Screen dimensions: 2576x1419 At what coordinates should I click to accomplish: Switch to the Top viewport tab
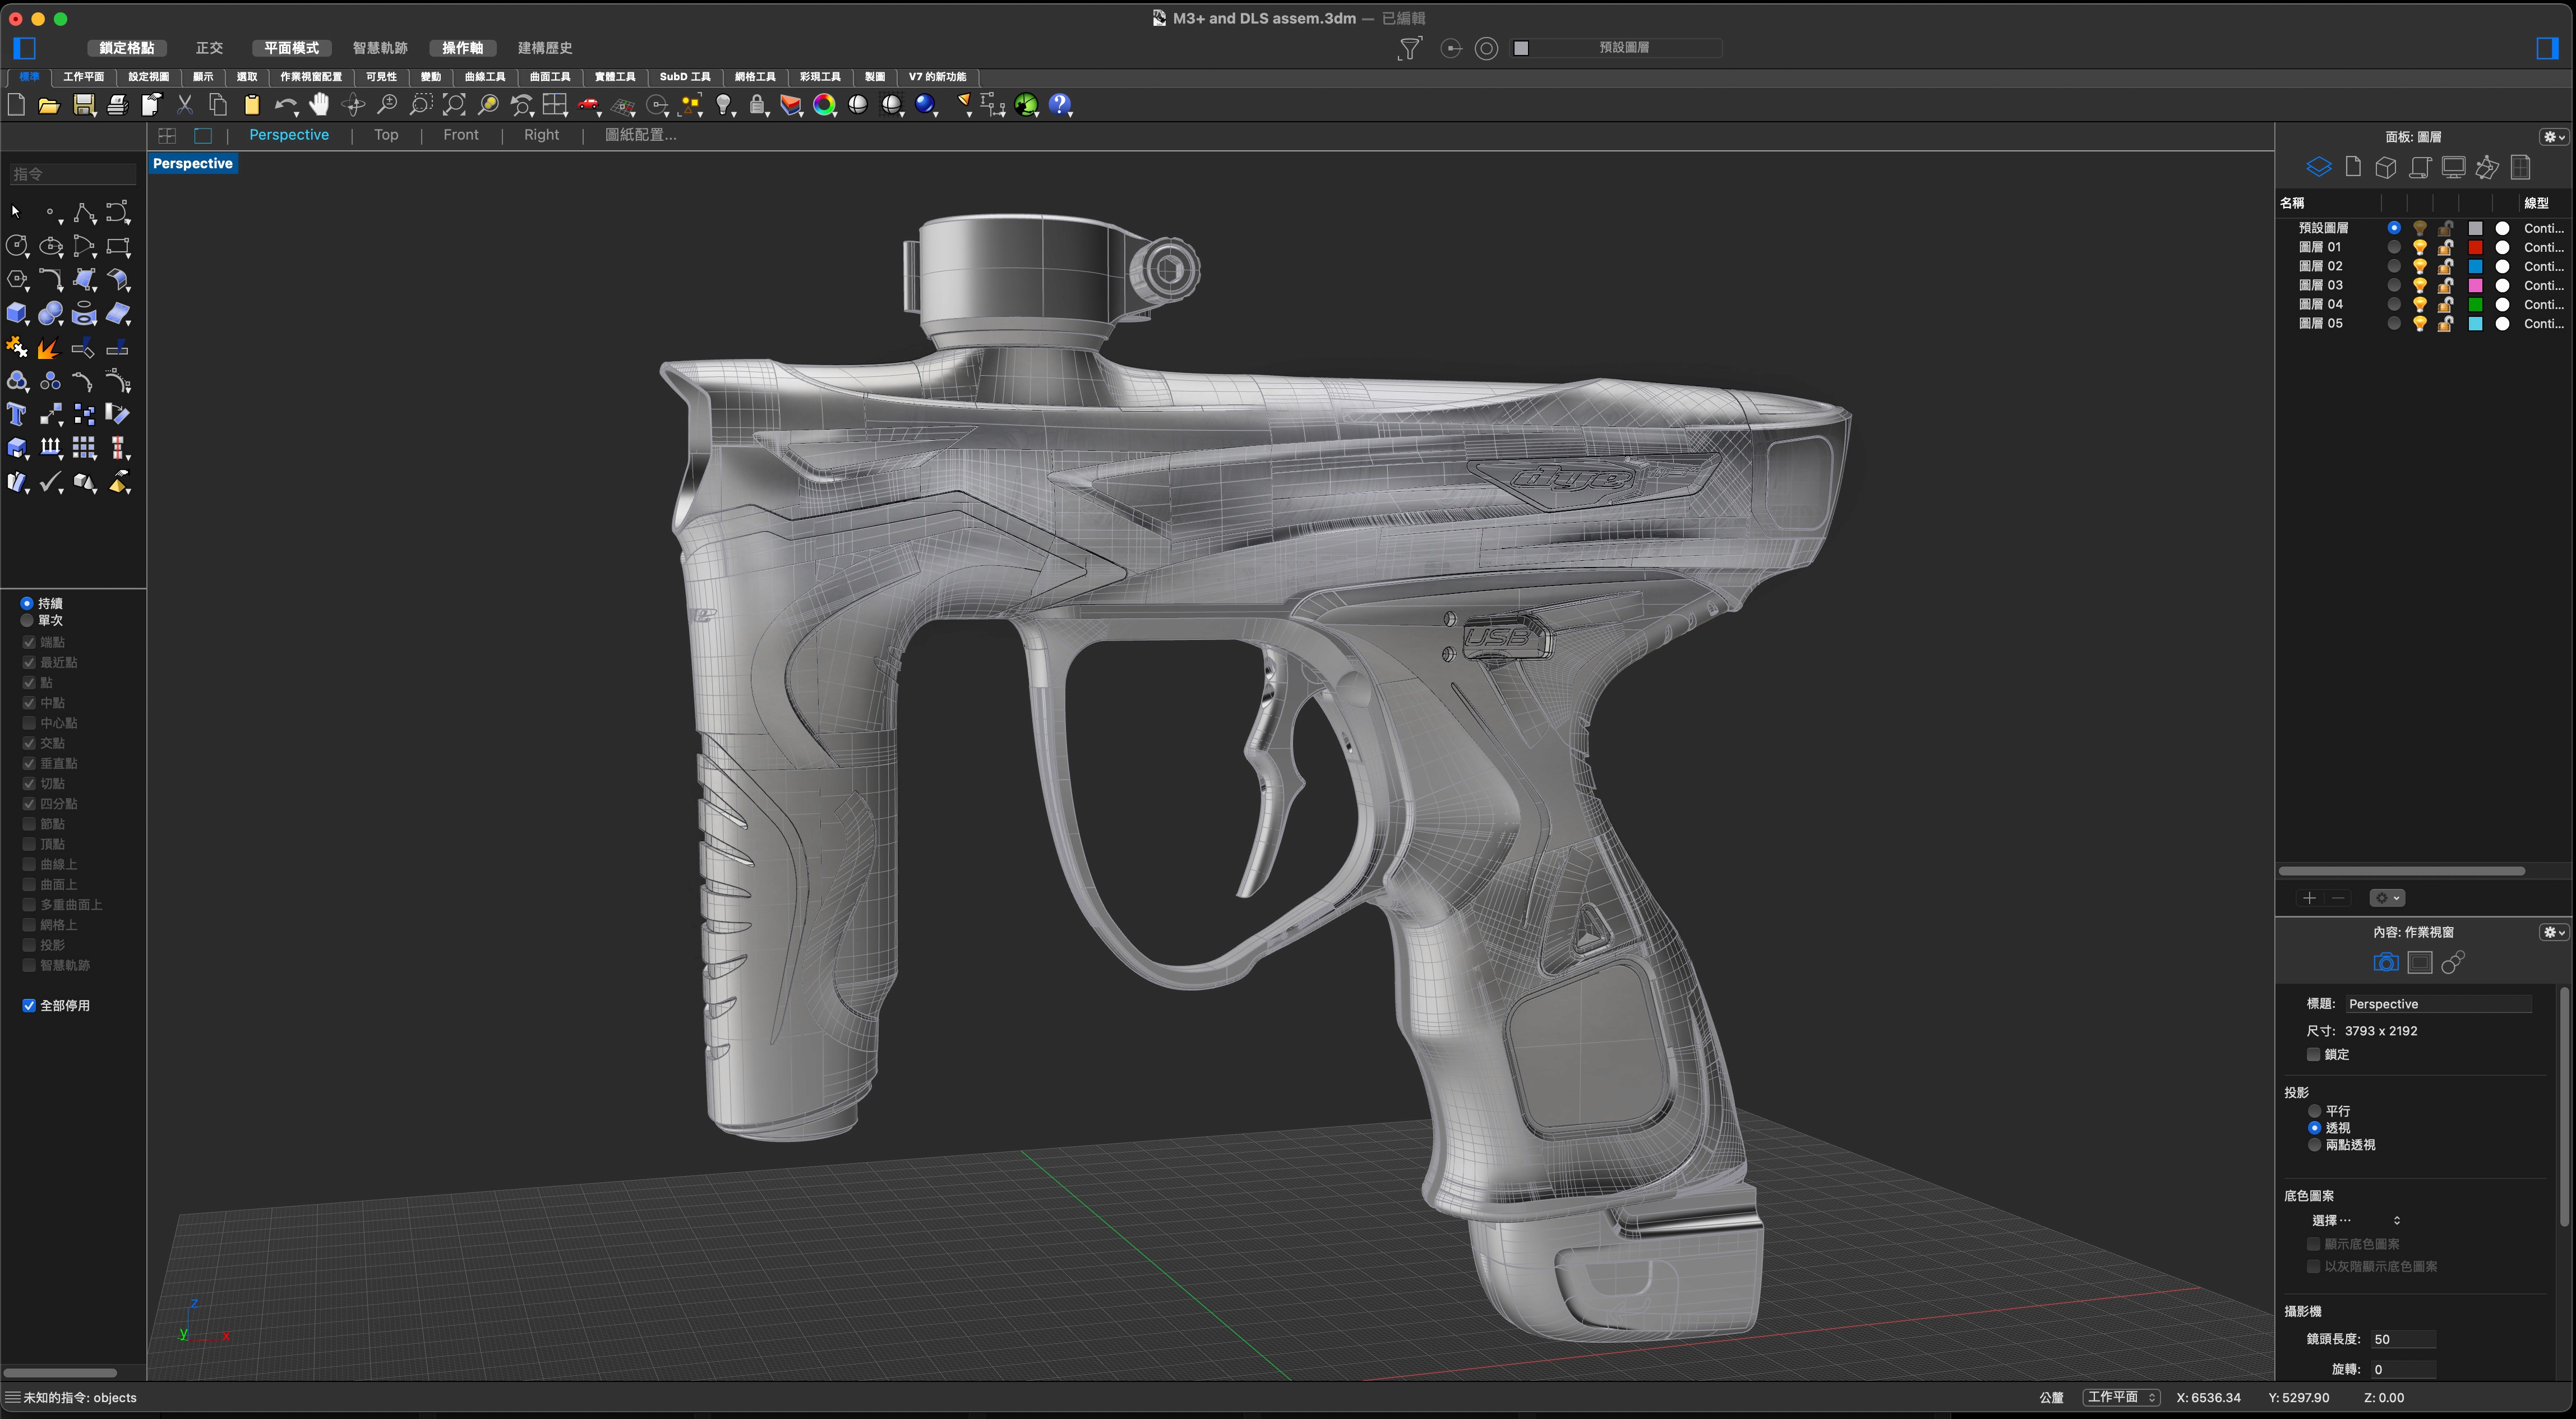point(386,135)
